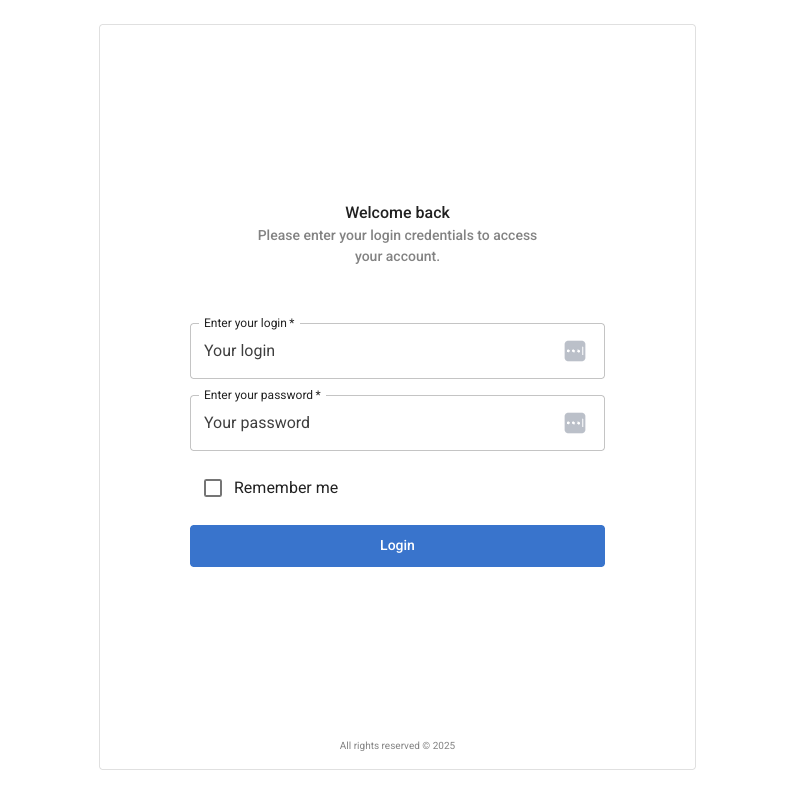Focus the "Enter your login" input field

[x=380, y=351]
